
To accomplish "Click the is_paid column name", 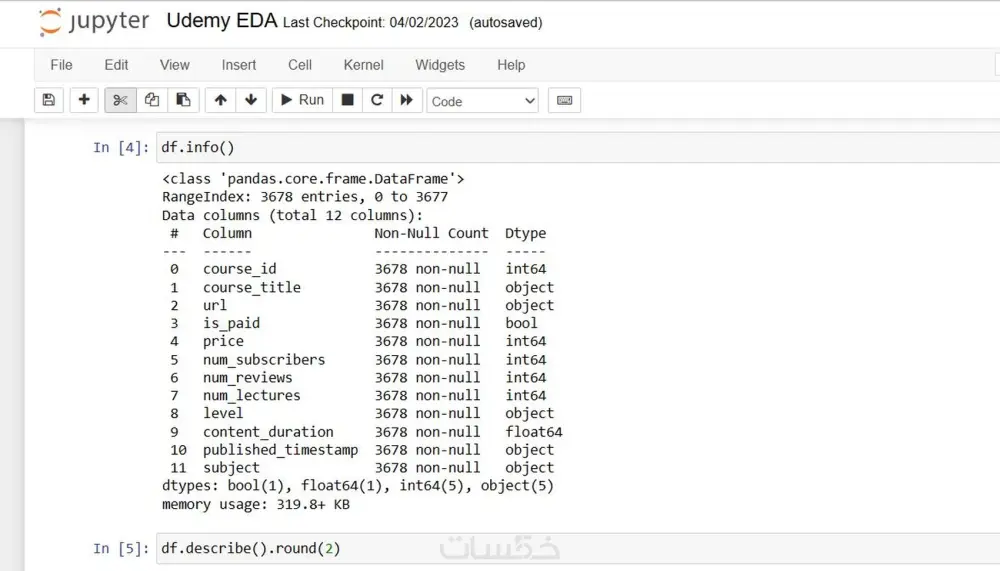I will (232, 323).
